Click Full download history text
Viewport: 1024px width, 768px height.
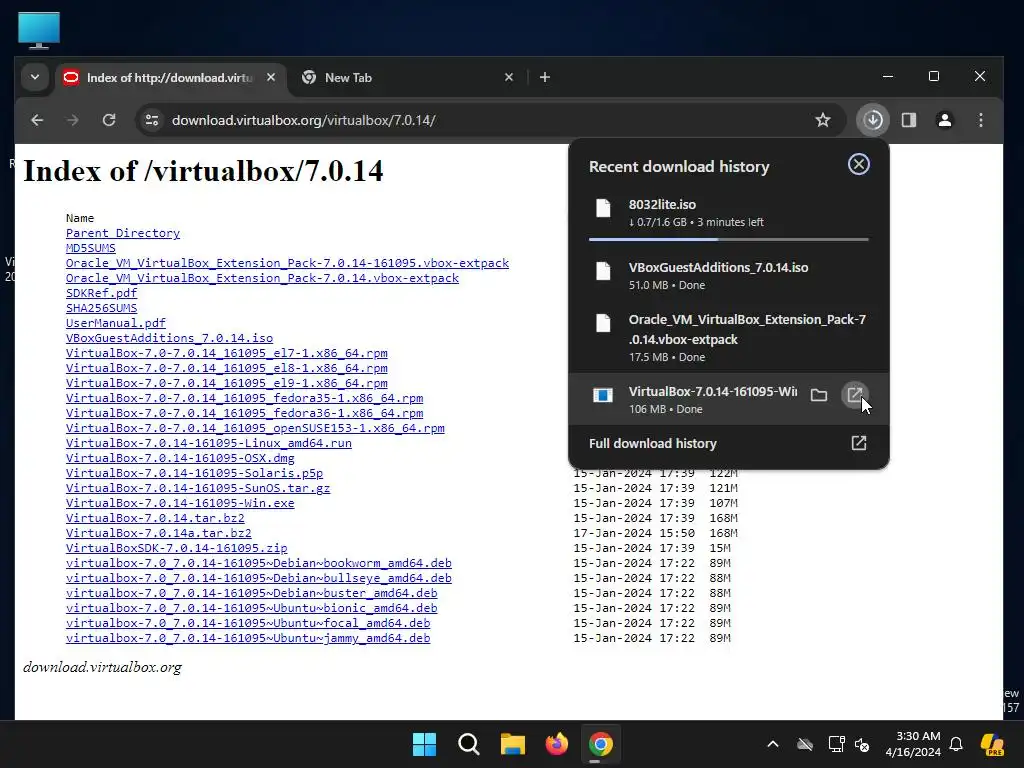click(x=653, y=443)
